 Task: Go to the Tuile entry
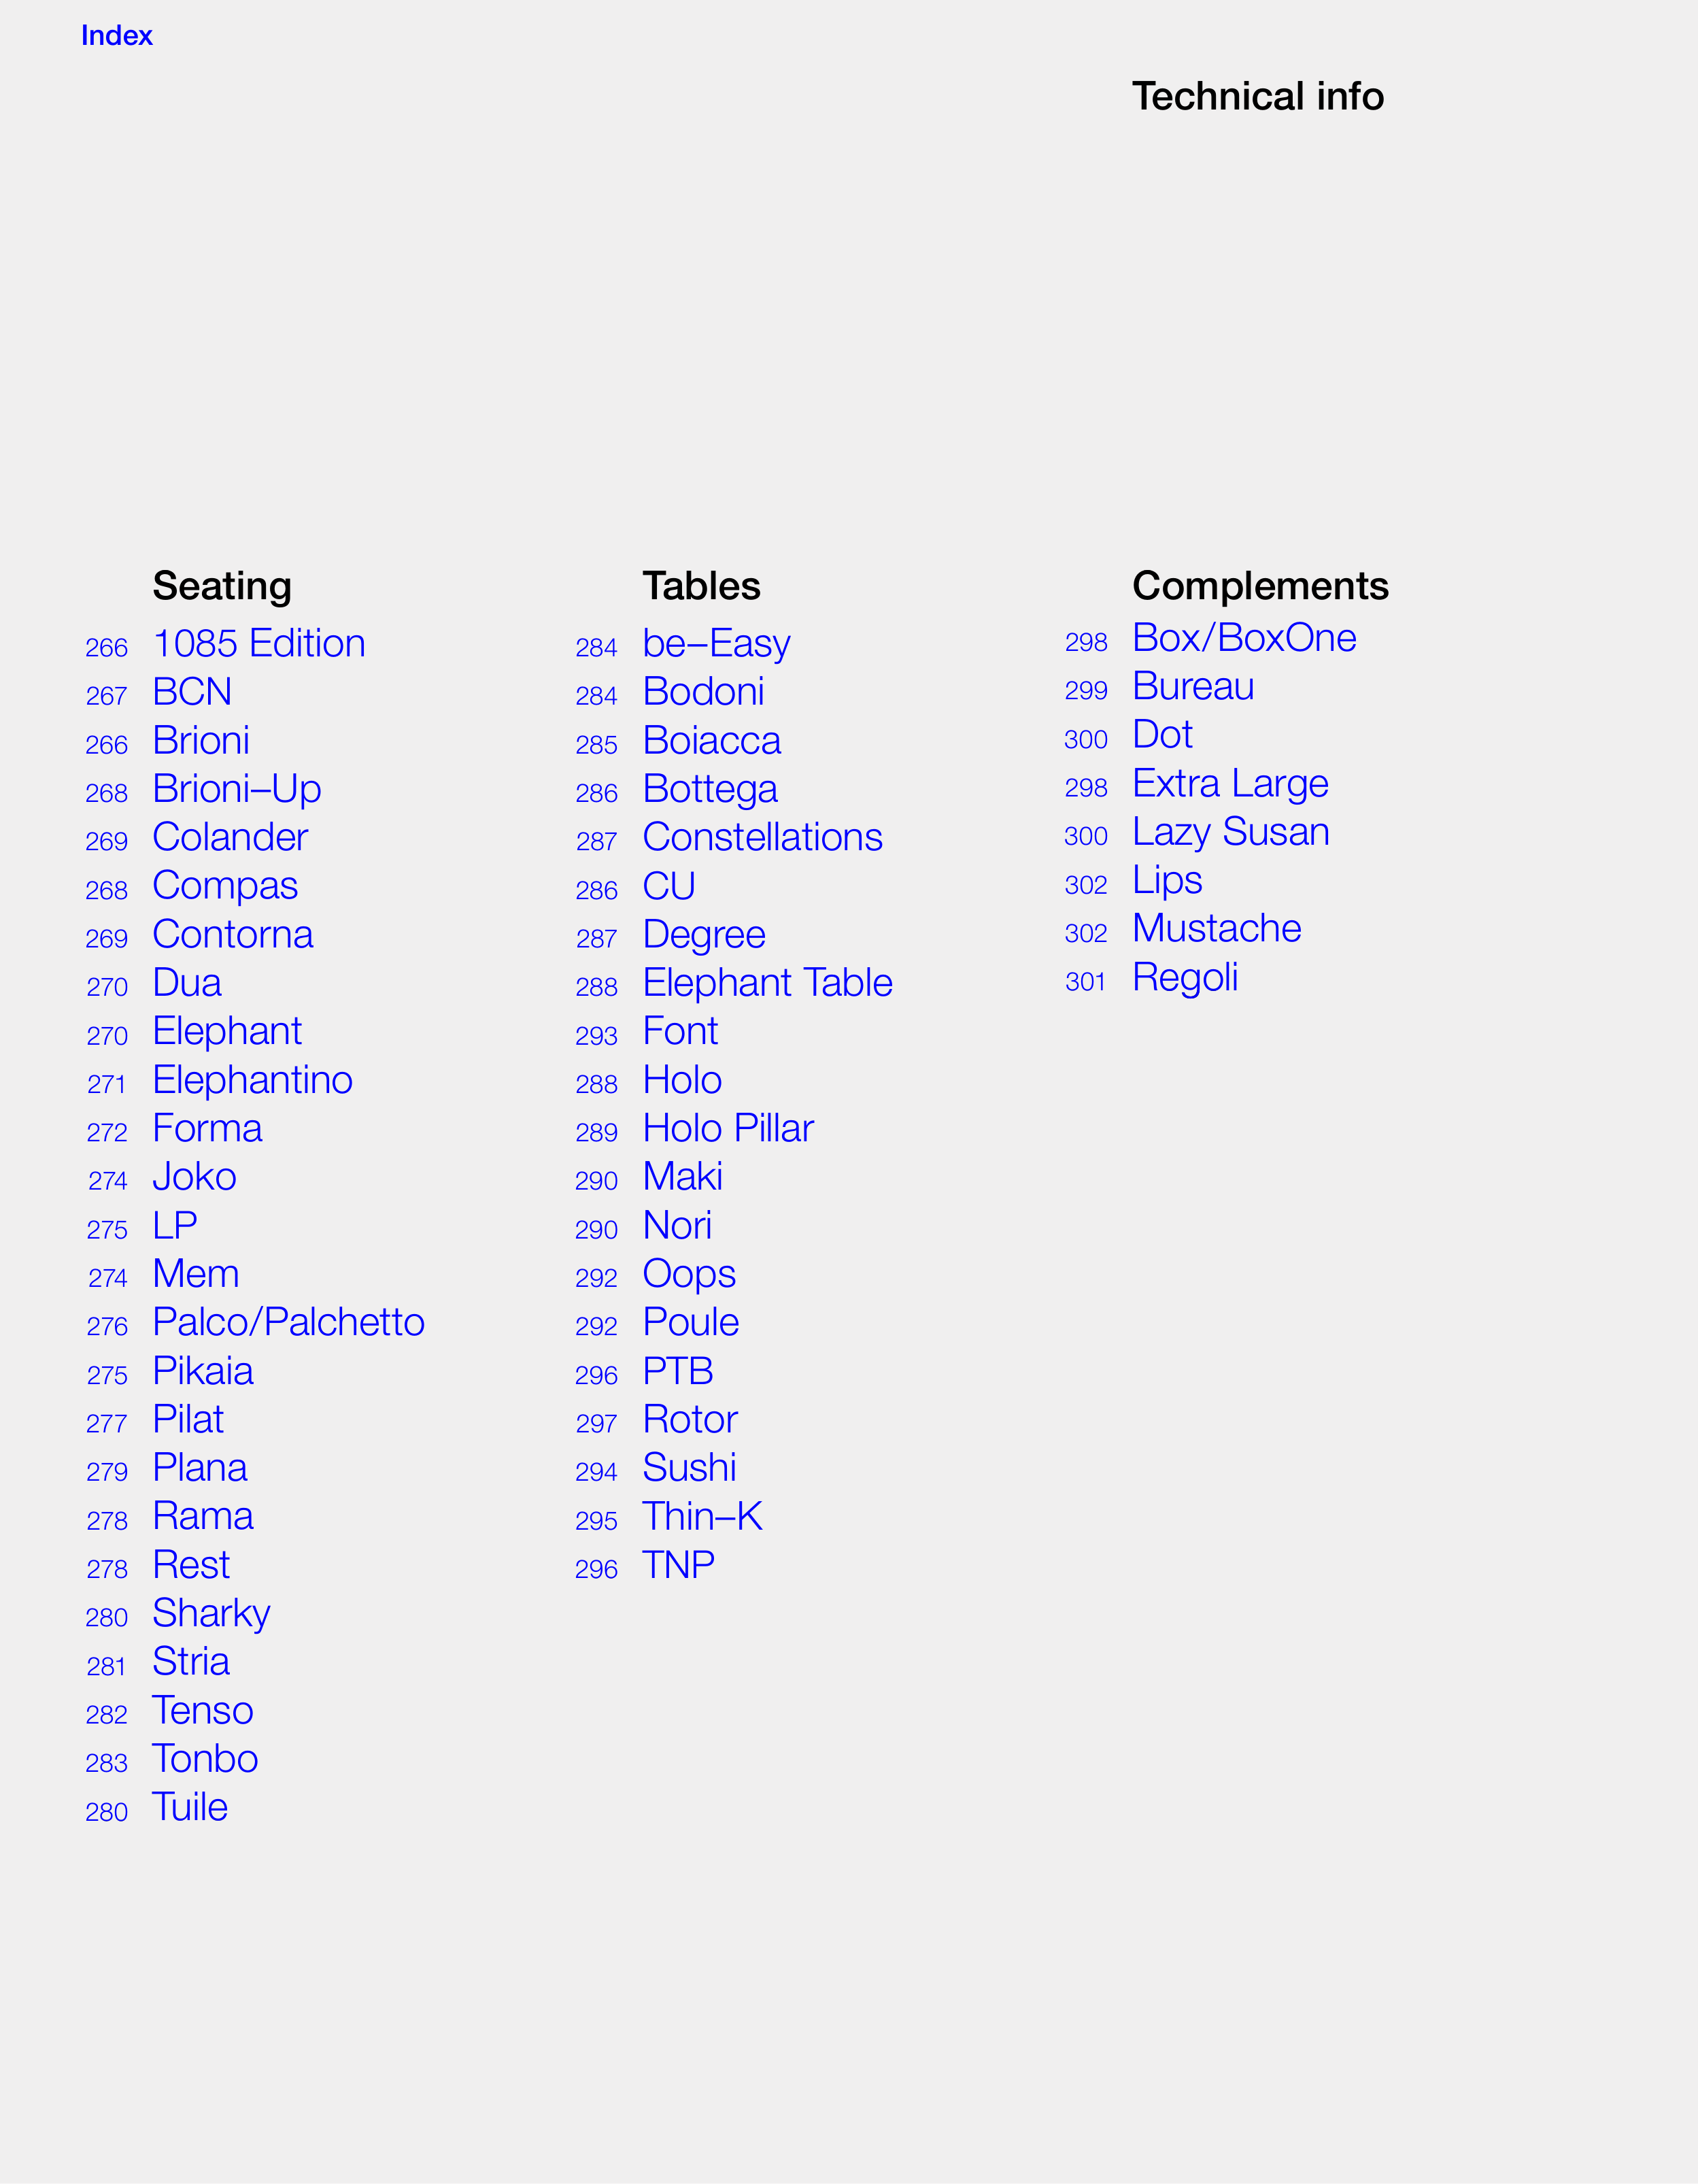click(x=190, y=1807)
